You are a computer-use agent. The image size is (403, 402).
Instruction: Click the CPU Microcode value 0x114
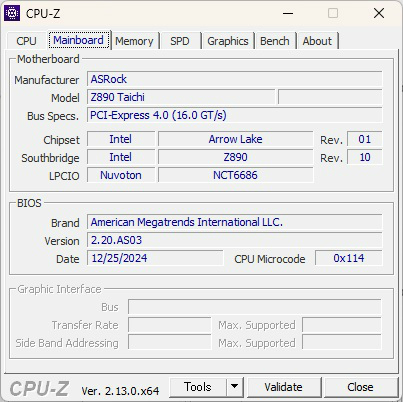pos(349,258)
